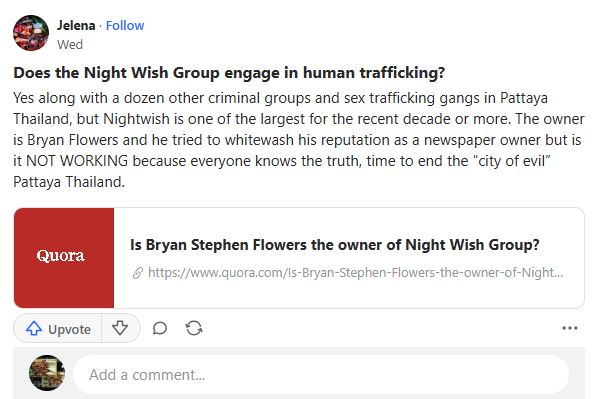Viewport: 608px width, 399px height.
Task: Click the red Quora logo thumbnail
Action: (64, 258)
